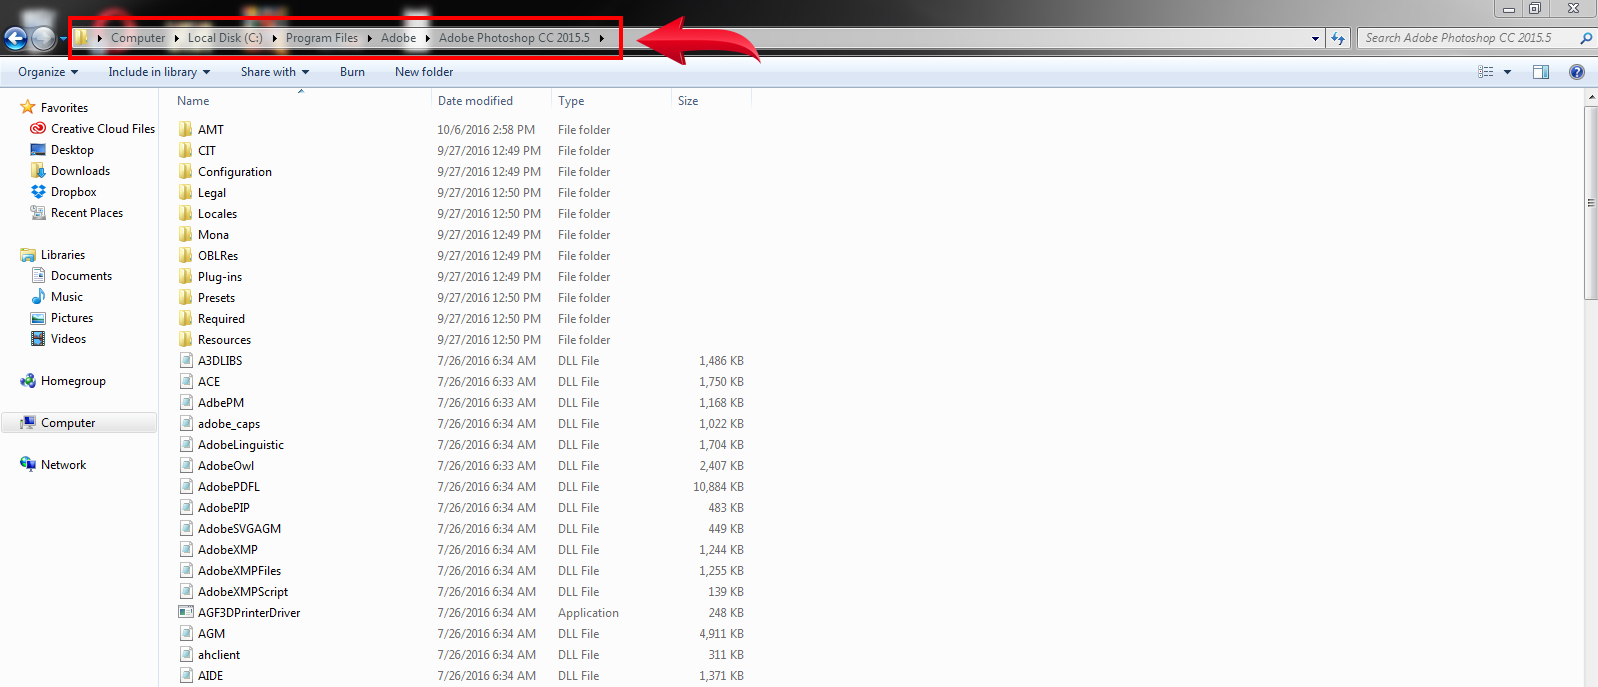Open the Share with dropdown

[x=275, y=72]
